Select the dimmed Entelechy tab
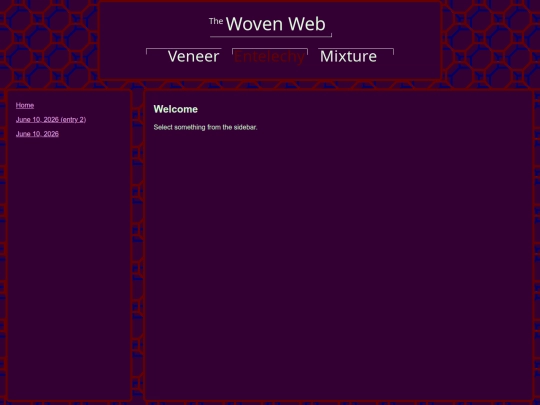The image size is (540, 405). 269,56
